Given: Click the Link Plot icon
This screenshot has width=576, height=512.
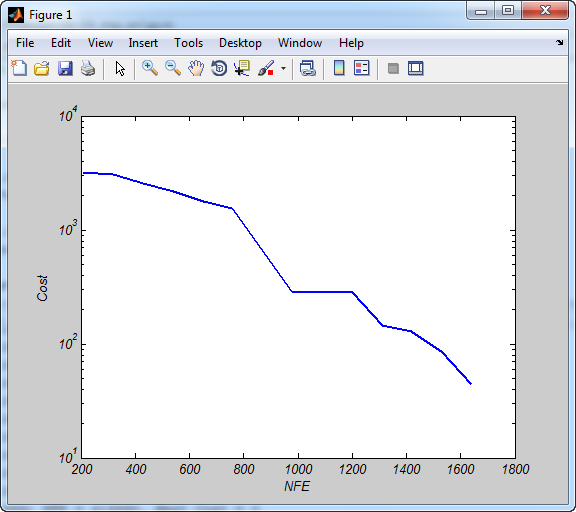Looking at the screenshot, I should coord(307,68).
